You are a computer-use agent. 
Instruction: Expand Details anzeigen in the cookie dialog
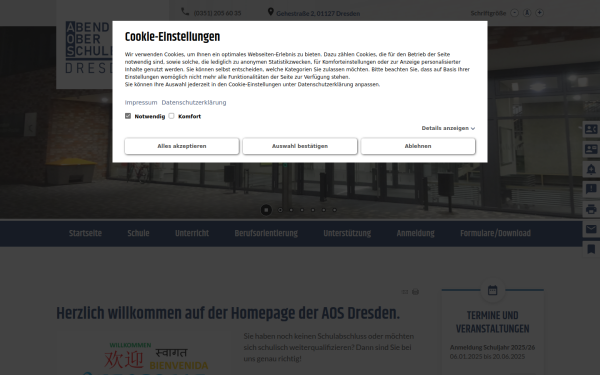[448, 128]
